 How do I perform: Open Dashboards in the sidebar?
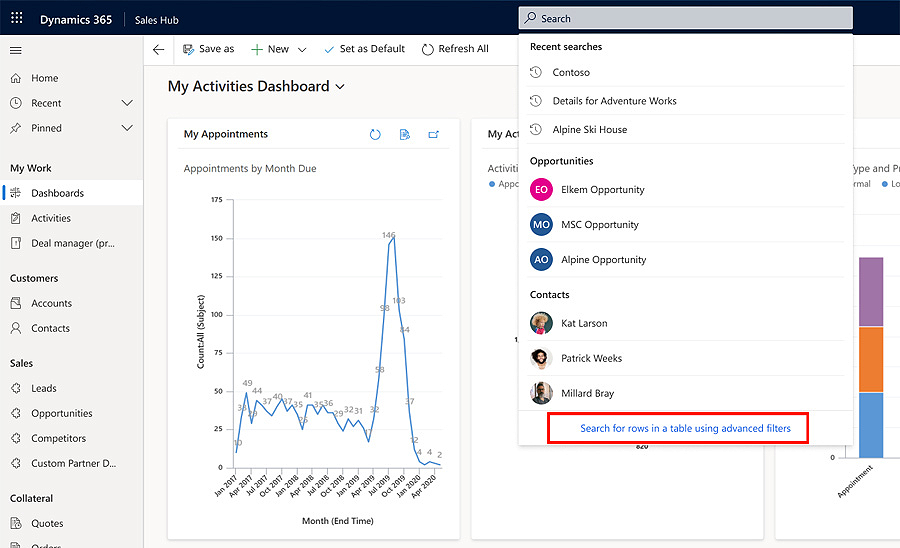click(71, 193)
